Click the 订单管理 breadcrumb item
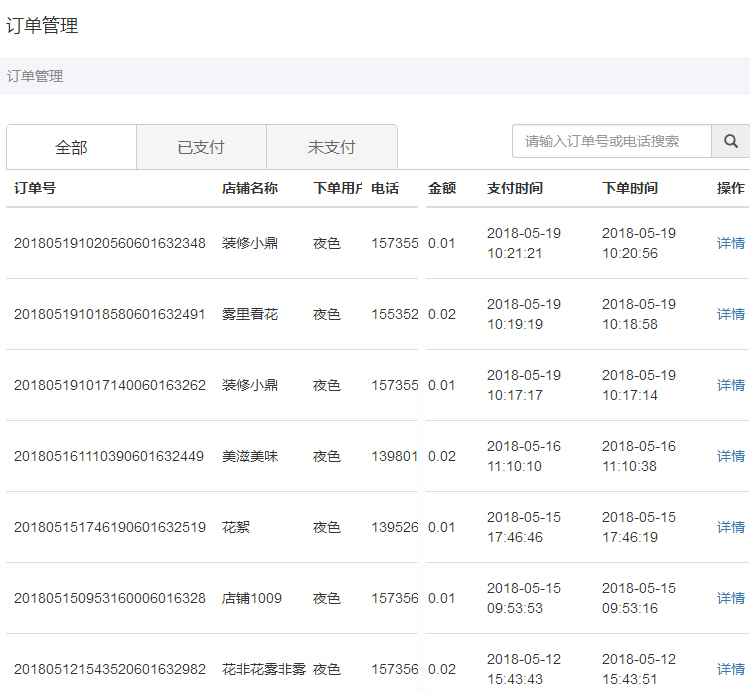This screenshot has width=750, height=699. coord(35,76)
